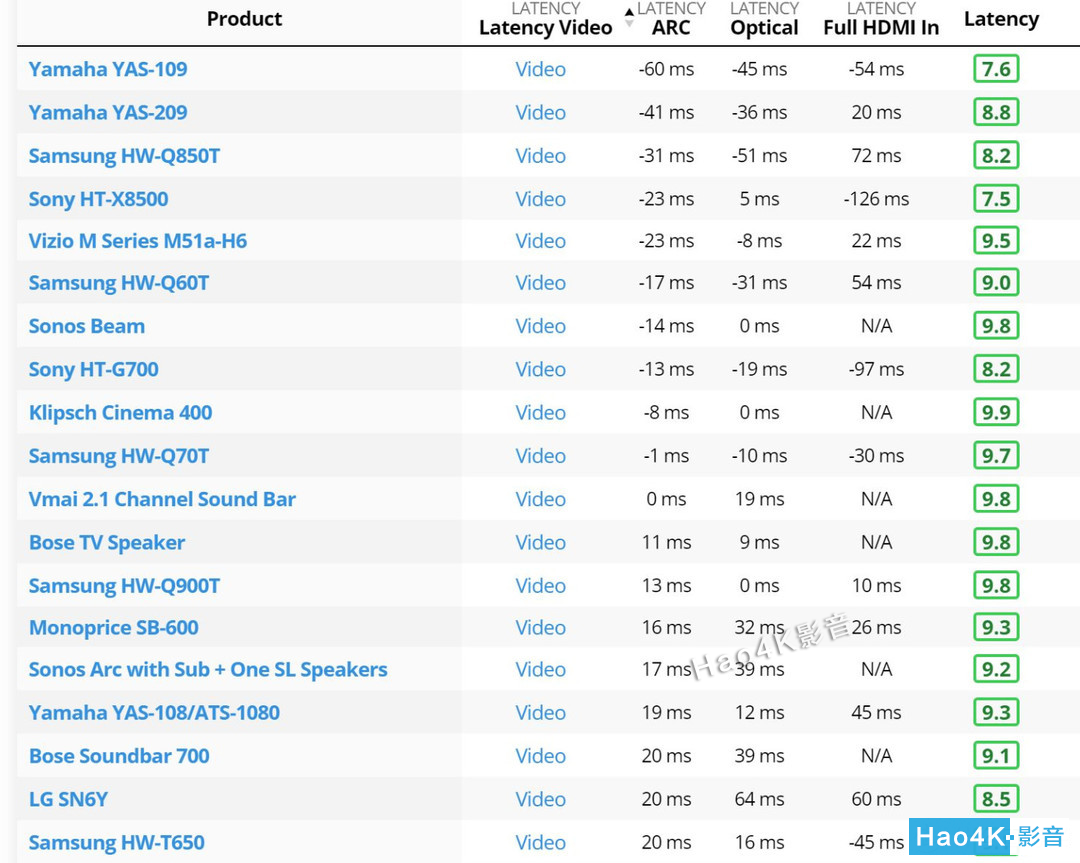The width and height of the screenshot is (1080, 863).
Task: Play Video link for Samsung HW-Q70T
Action: click(541, 456)
